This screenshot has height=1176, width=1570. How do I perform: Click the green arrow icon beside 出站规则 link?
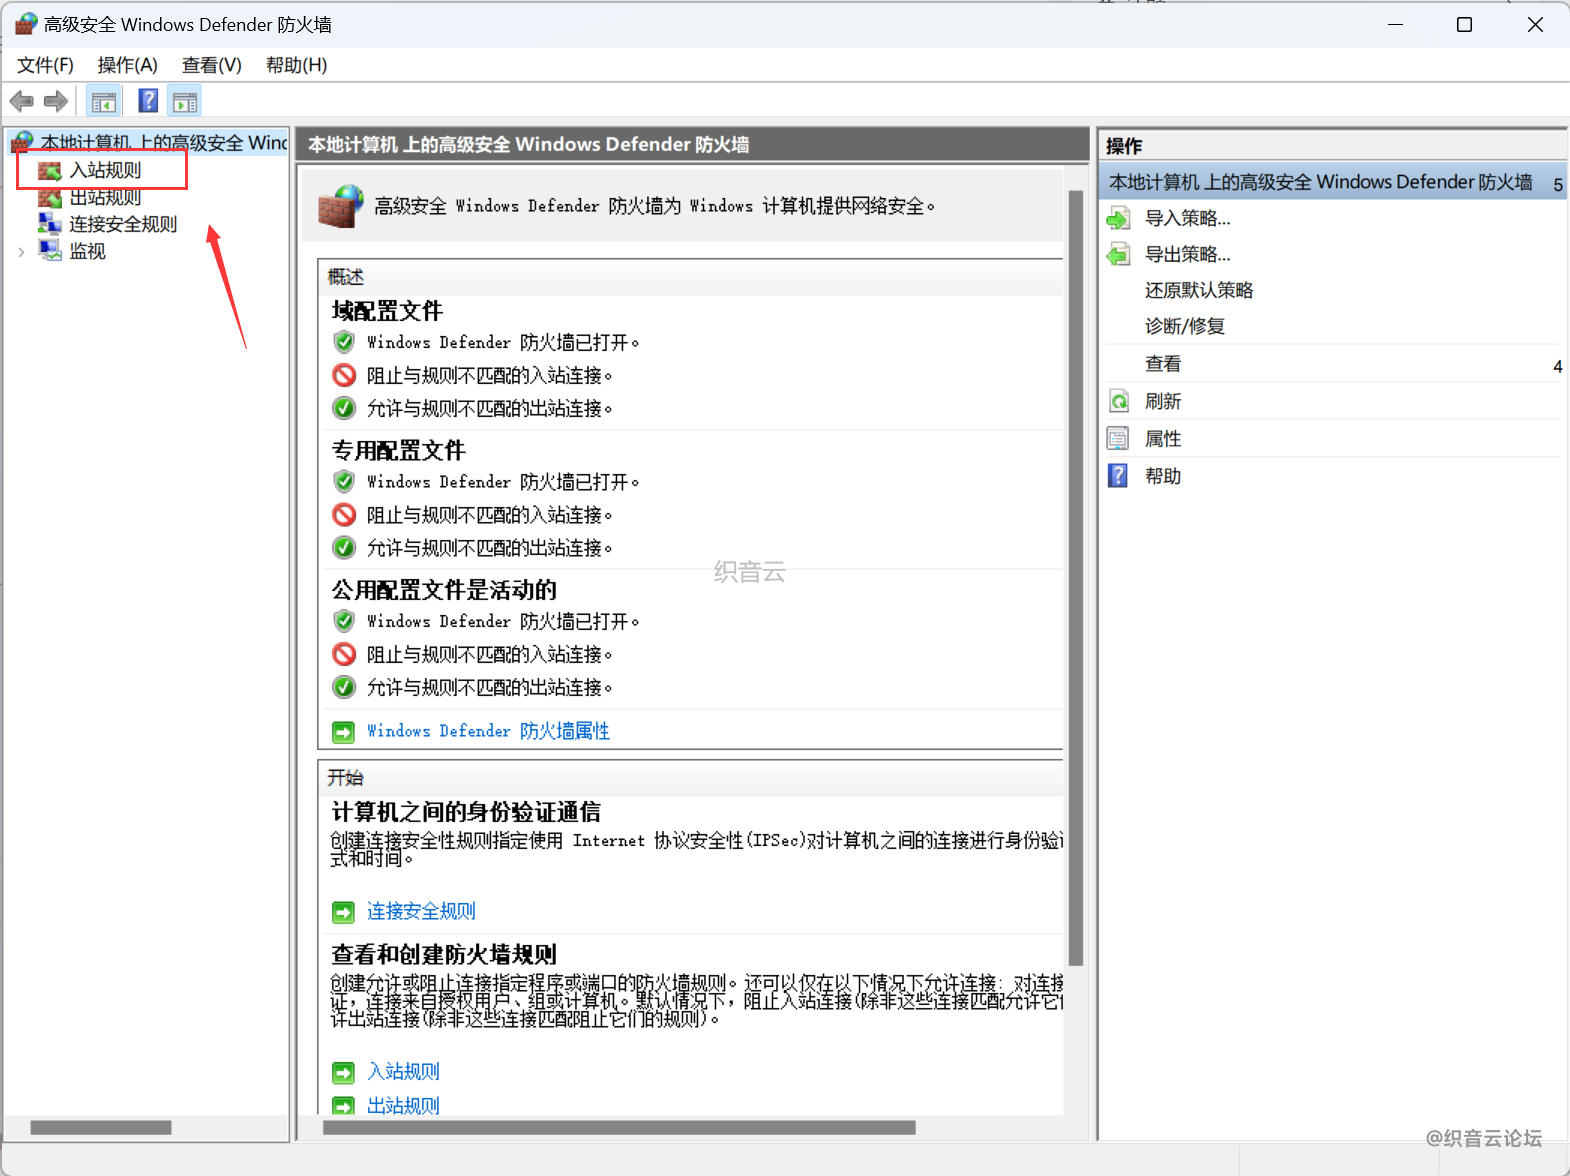[343, 1106]
